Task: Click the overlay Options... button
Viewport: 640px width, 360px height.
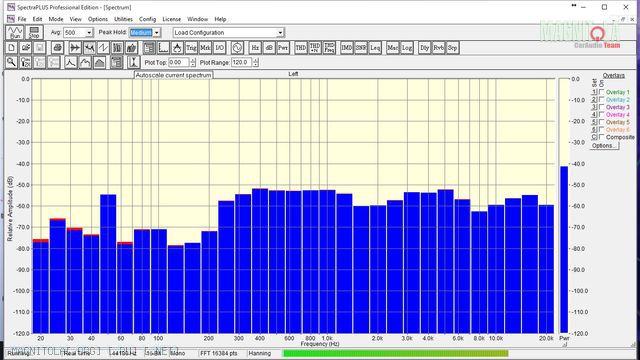Action: click(604, 146)
